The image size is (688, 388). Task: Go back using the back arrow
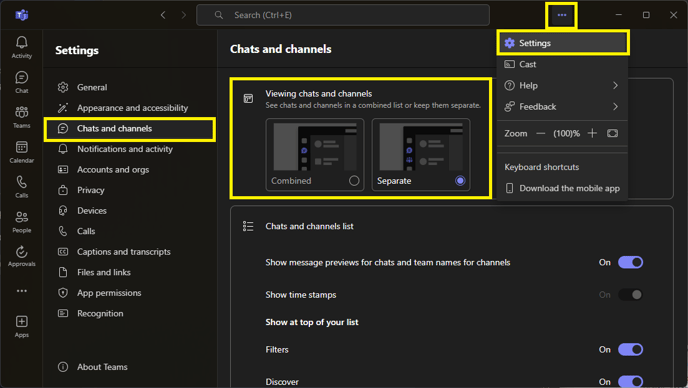(x=163, y=15)
